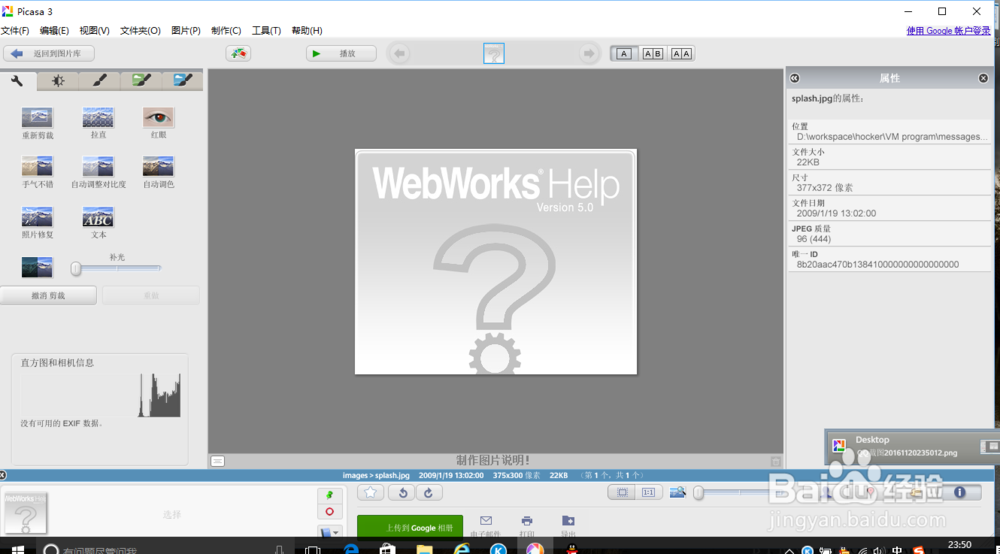Click the 电子邮件 email icon
Viewport: 1000px width, 554px height.
pyautogui.click(x=486, y=525)
